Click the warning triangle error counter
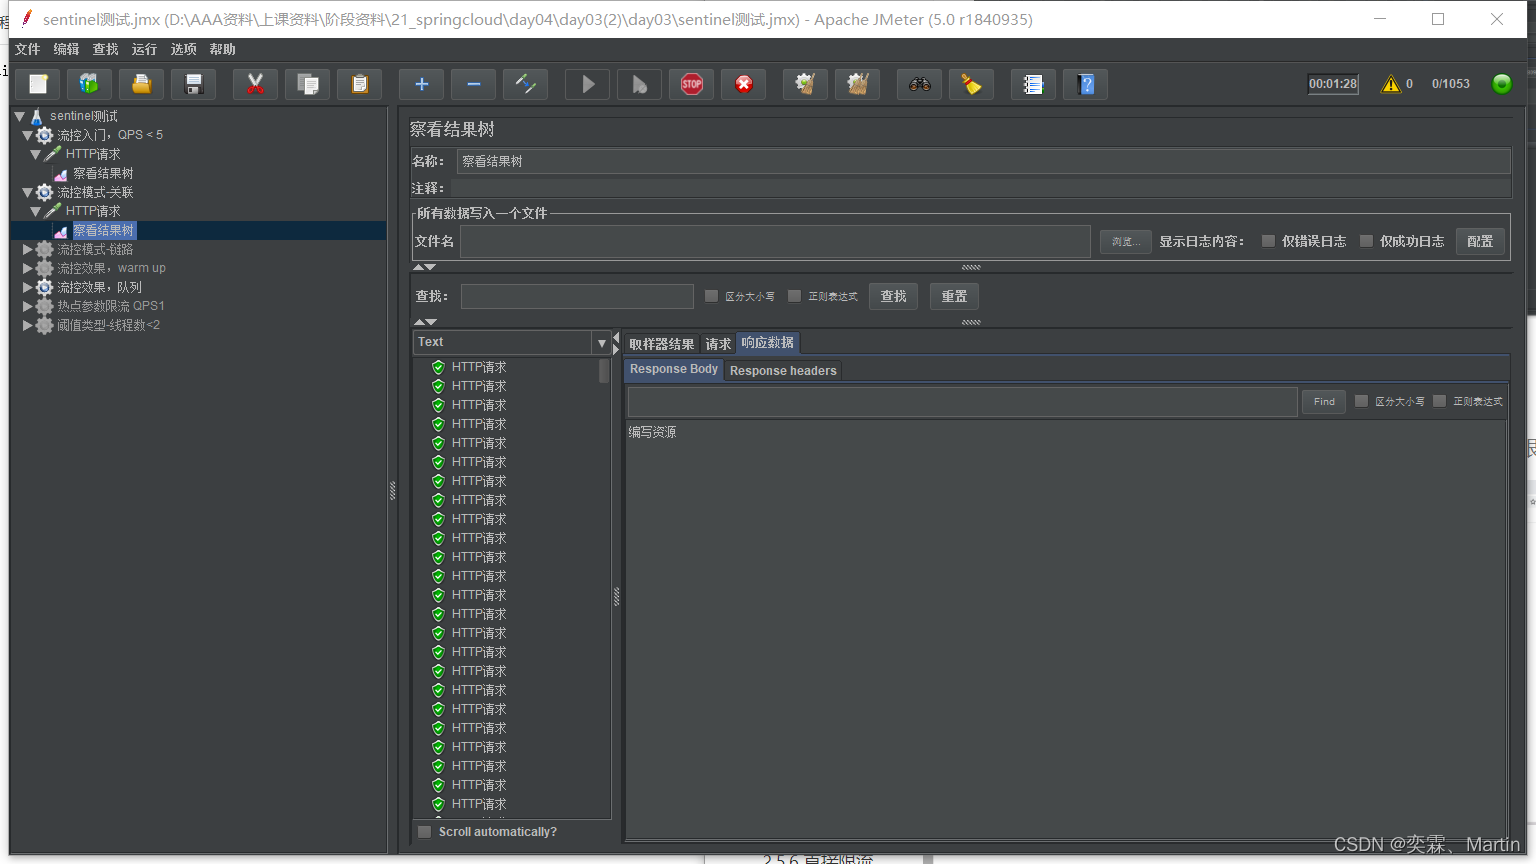1536x864 pixels. (1390, 84)
